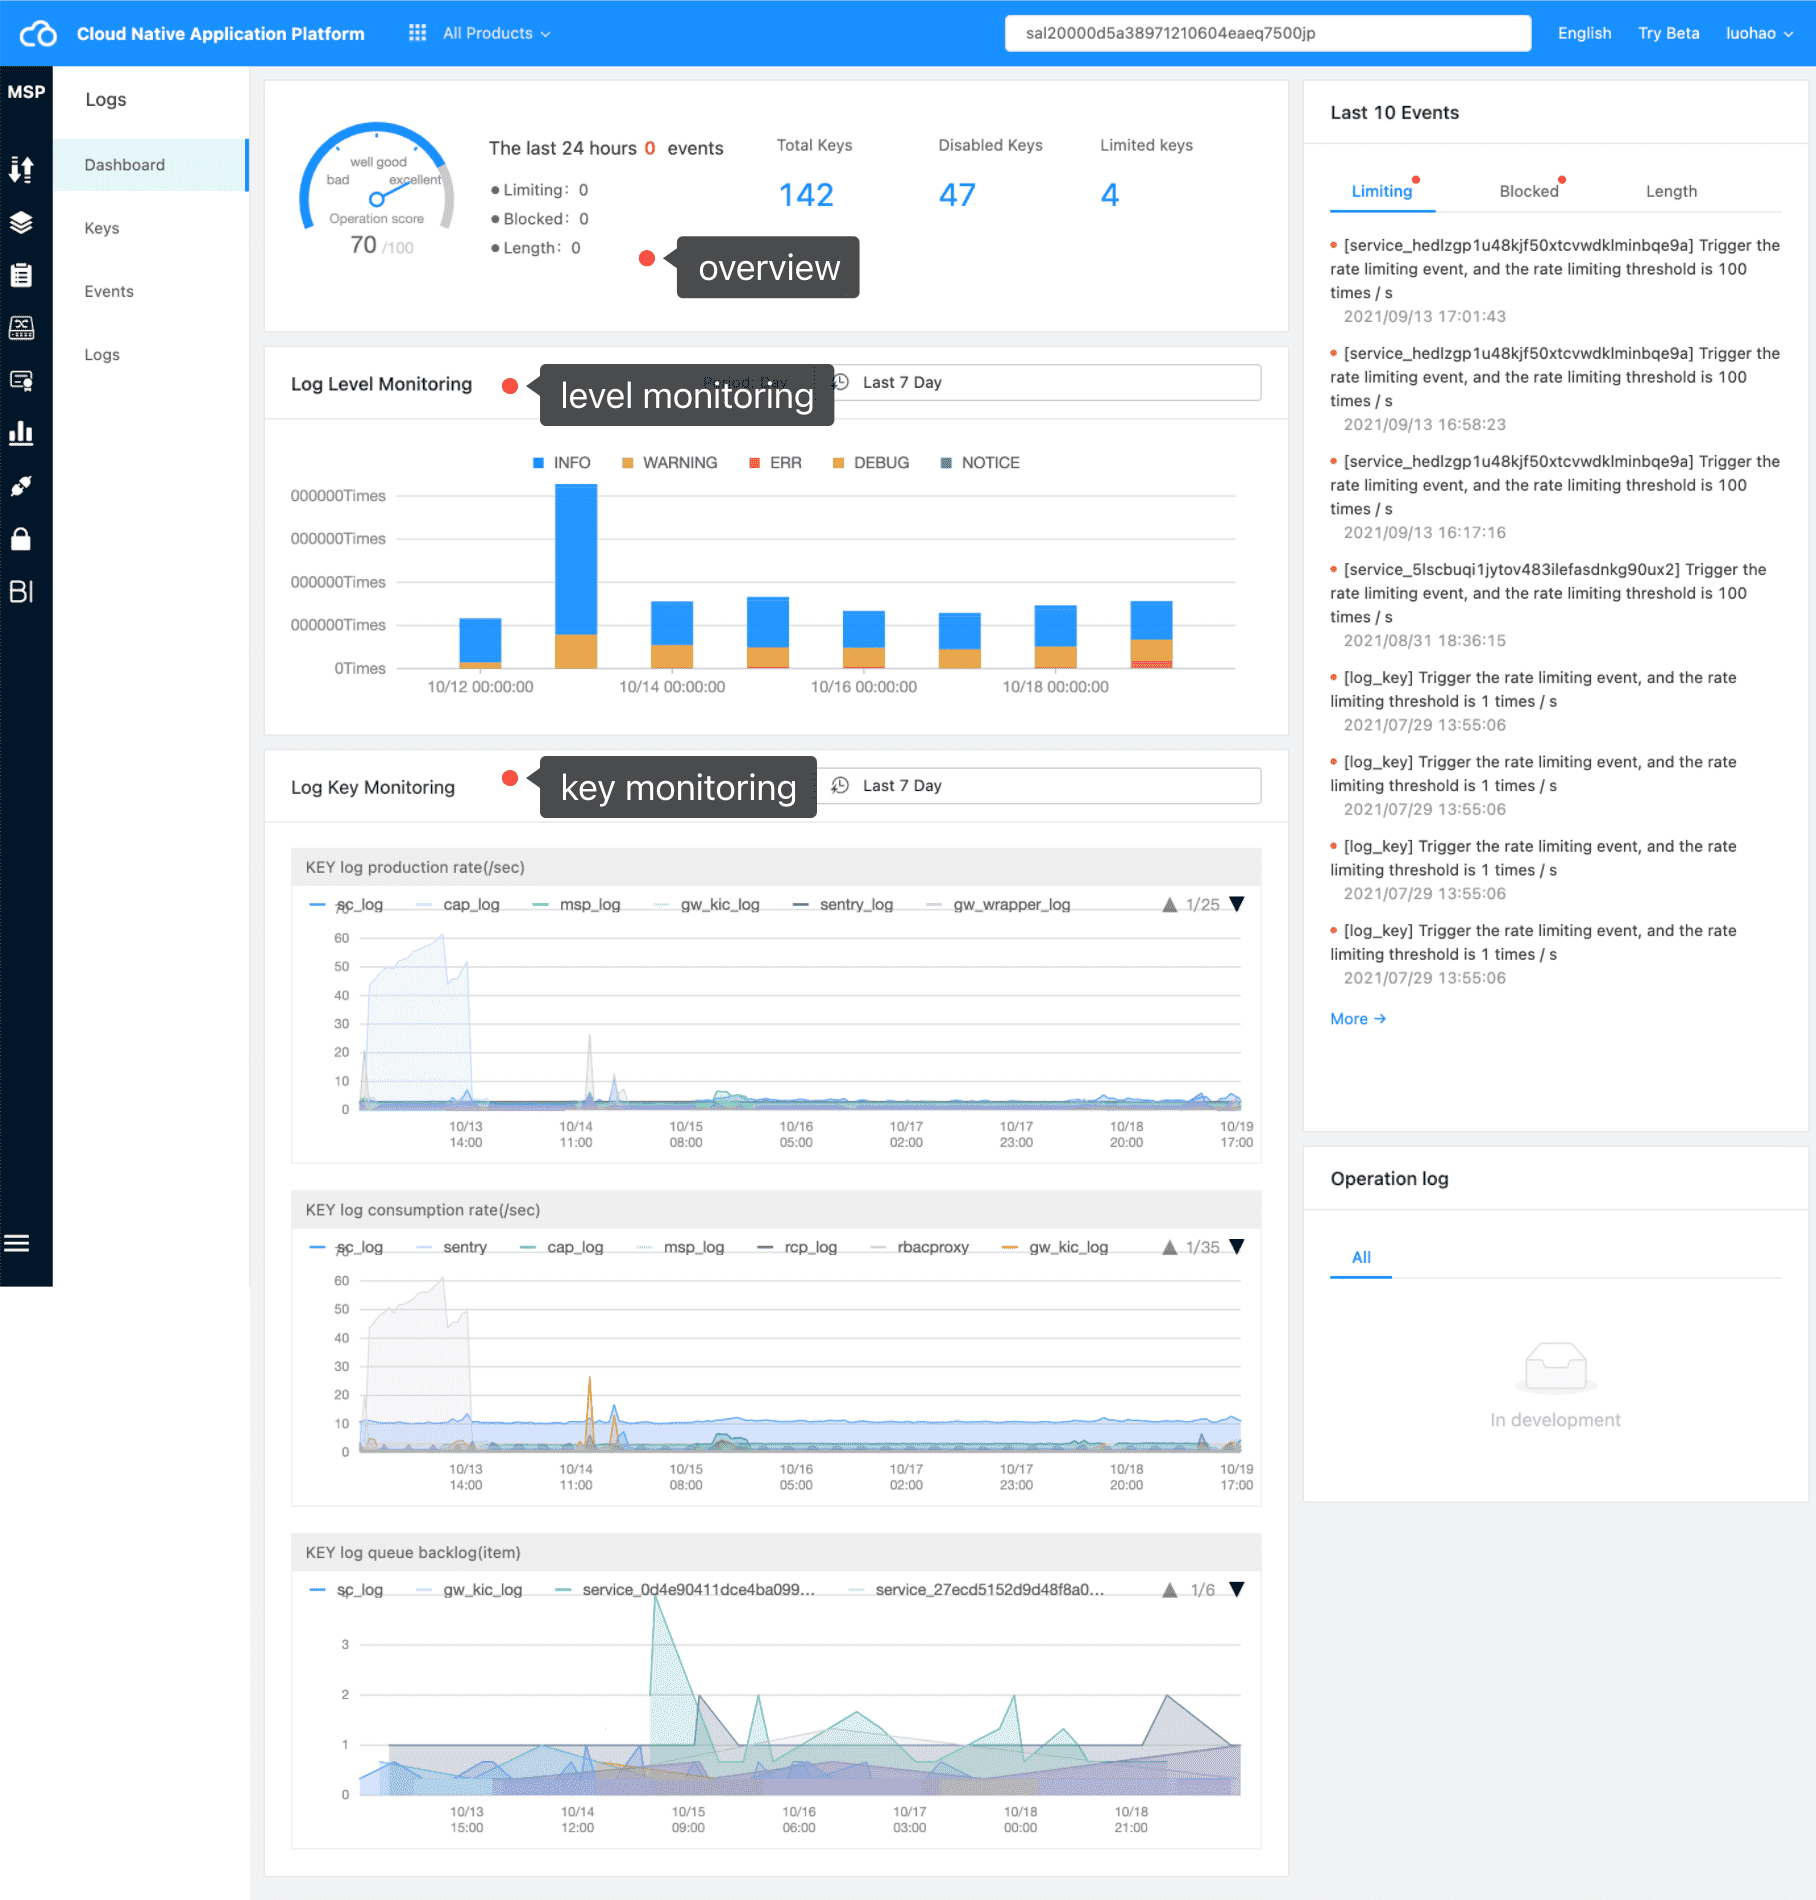Previous legend page in production rate chart
This screenshot has height=1900, width=1816.
pyautogui.click(x=1169, y=905)
